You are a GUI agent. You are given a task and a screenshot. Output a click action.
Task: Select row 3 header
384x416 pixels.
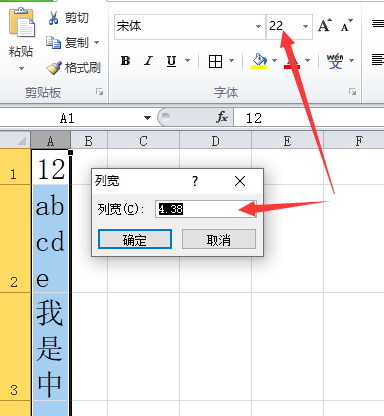click(x=15, y=347)
